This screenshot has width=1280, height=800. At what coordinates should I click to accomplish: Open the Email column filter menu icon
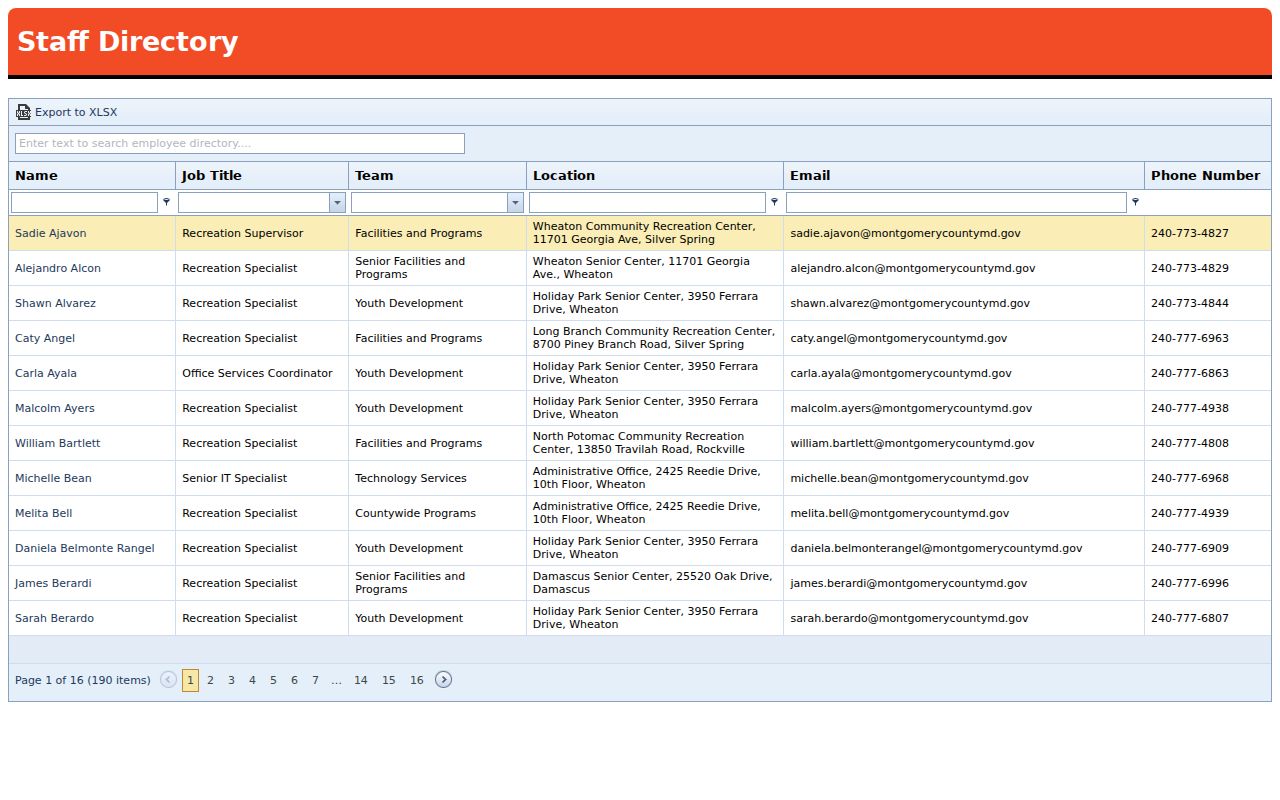(x=1135, y=202)
